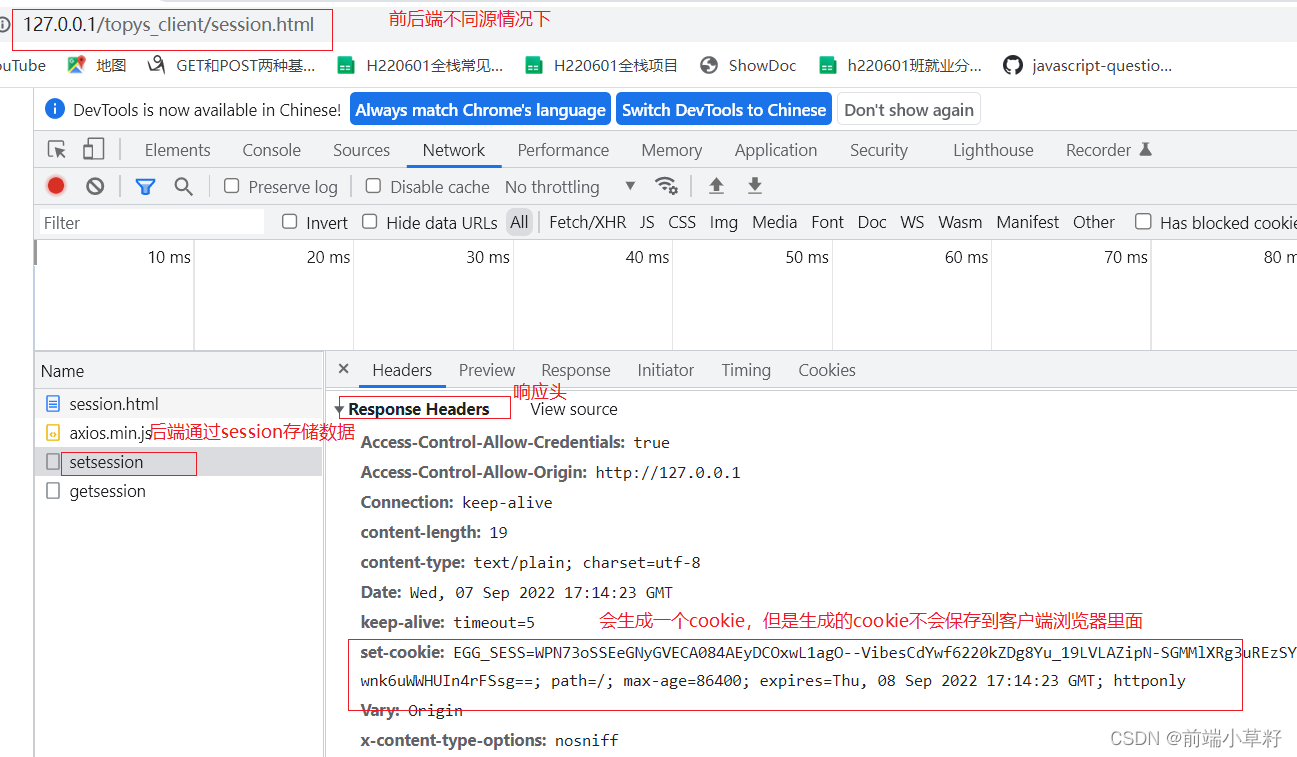Open the GET和POST bookmark
Viewport: 1297px width, 757px height.
(x=231, y=65)
